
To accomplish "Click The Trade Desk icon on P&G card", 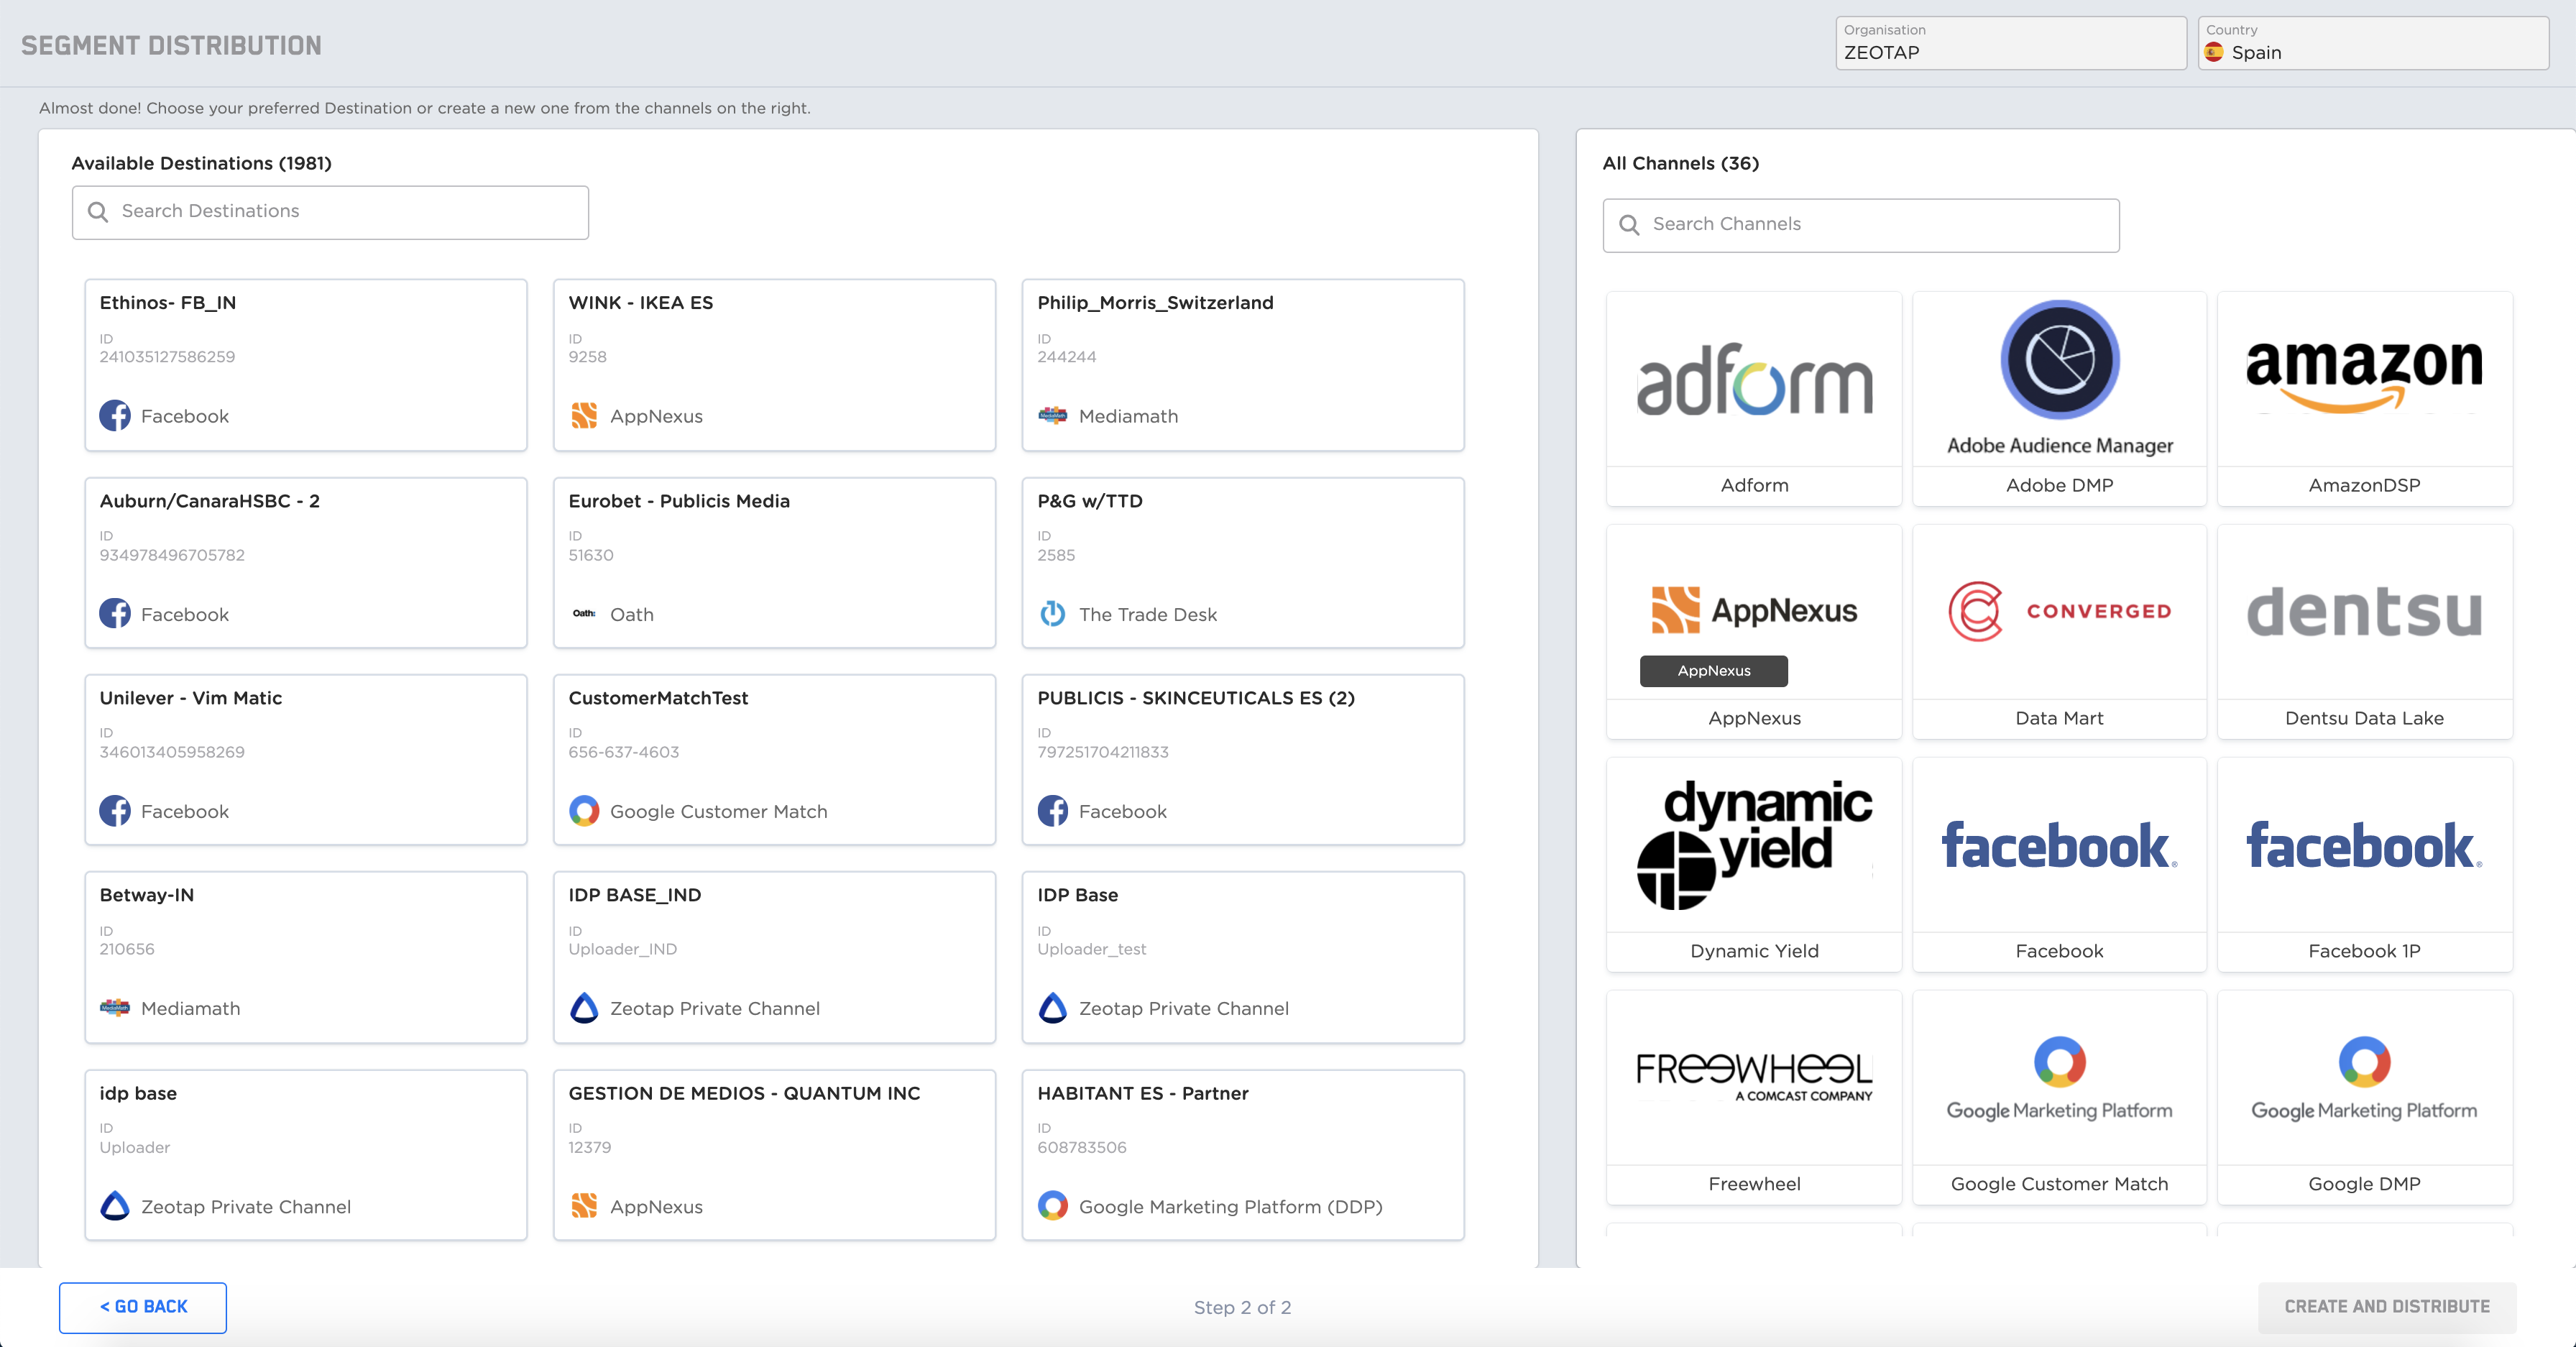I will point(1054,614).
